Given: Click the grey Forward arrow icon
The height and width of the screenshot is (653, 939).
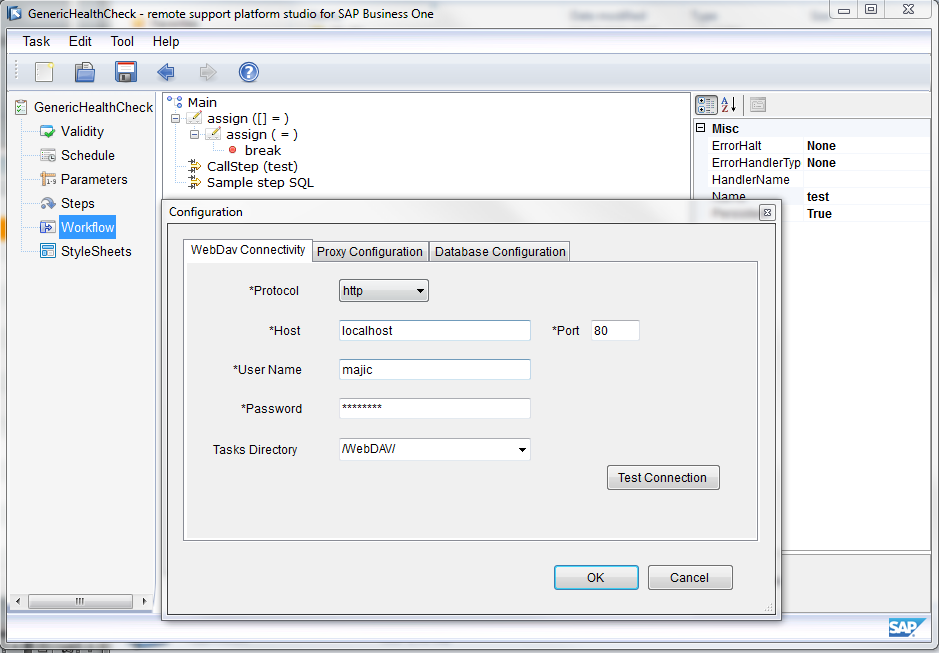Looking at the screenshot, I should click(208, 72).
